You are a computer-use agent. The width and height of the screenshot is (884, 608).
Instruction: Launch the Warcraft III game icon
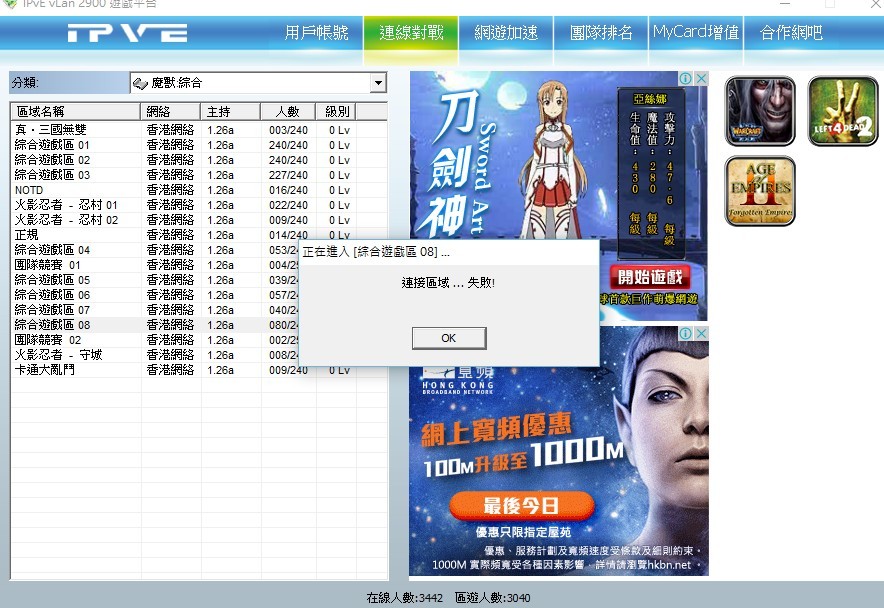click(x=760, y=111)
